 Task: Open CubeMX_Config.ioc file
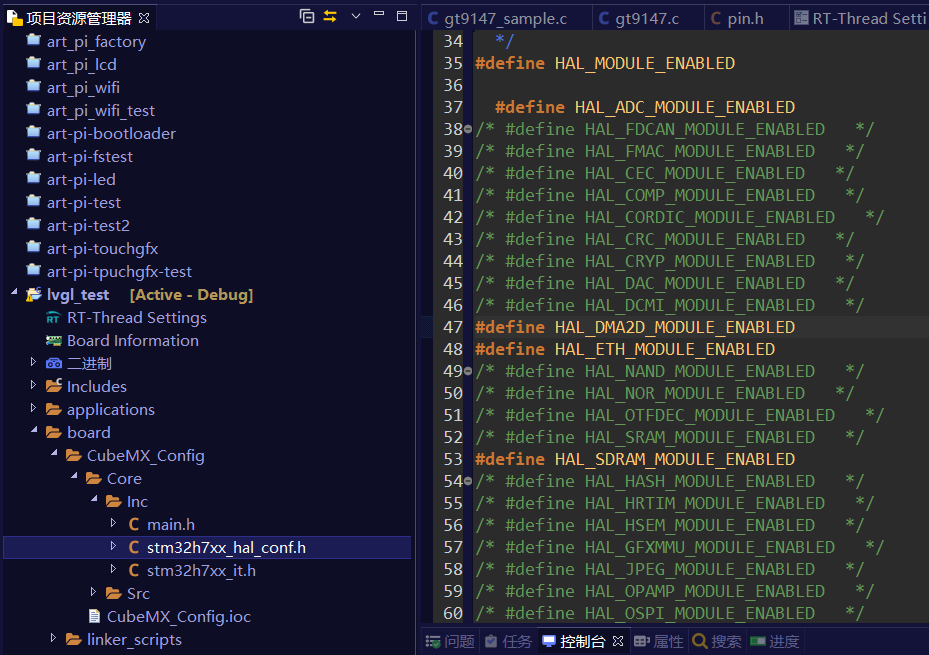tap(178, 617)
